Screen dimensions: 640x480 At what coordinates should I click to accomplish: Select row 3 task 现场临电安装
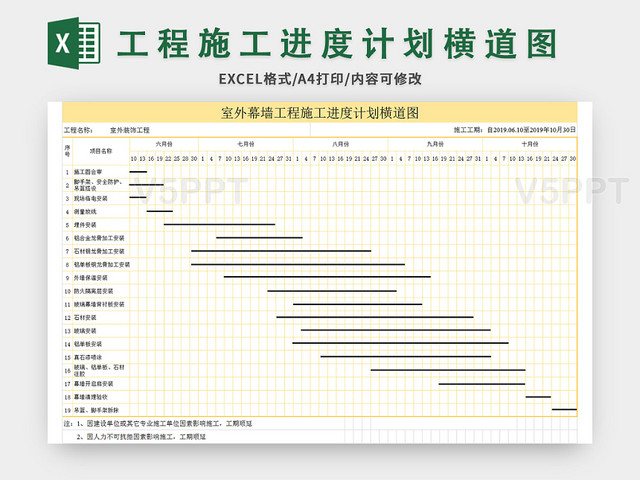(x=91, y=198)
